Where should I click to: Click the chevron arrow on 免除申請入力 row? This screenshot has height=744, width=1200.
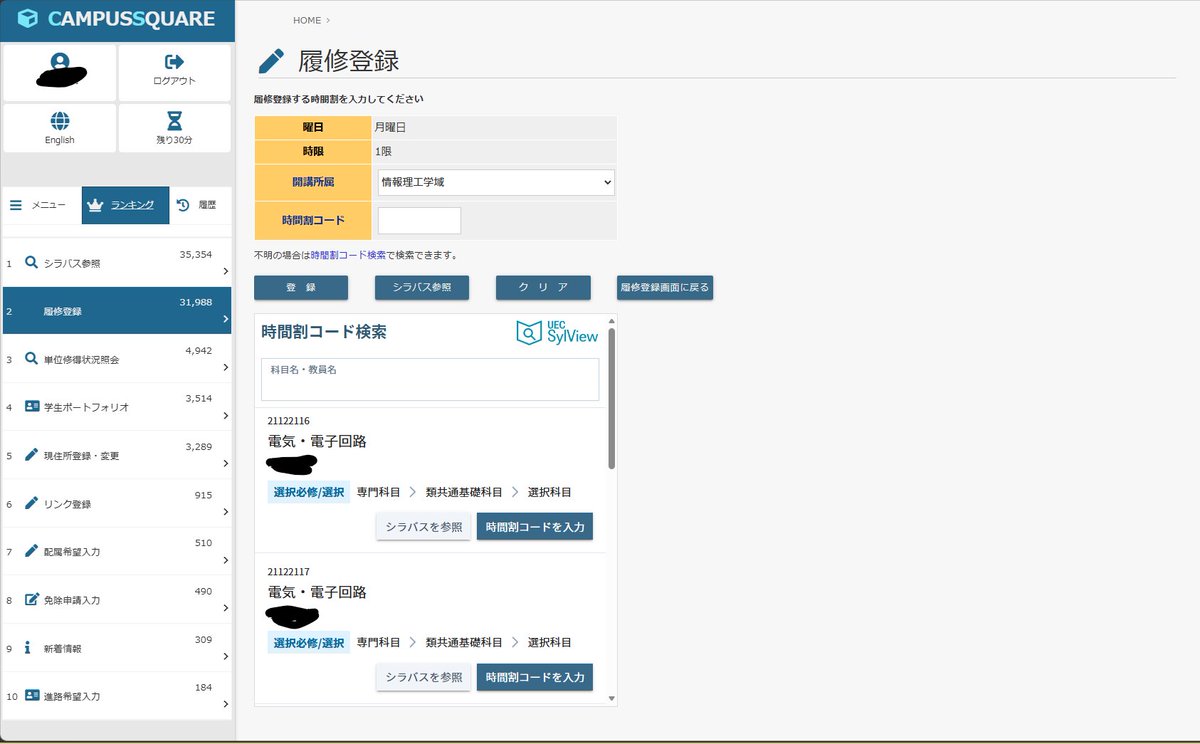[225, 607]
